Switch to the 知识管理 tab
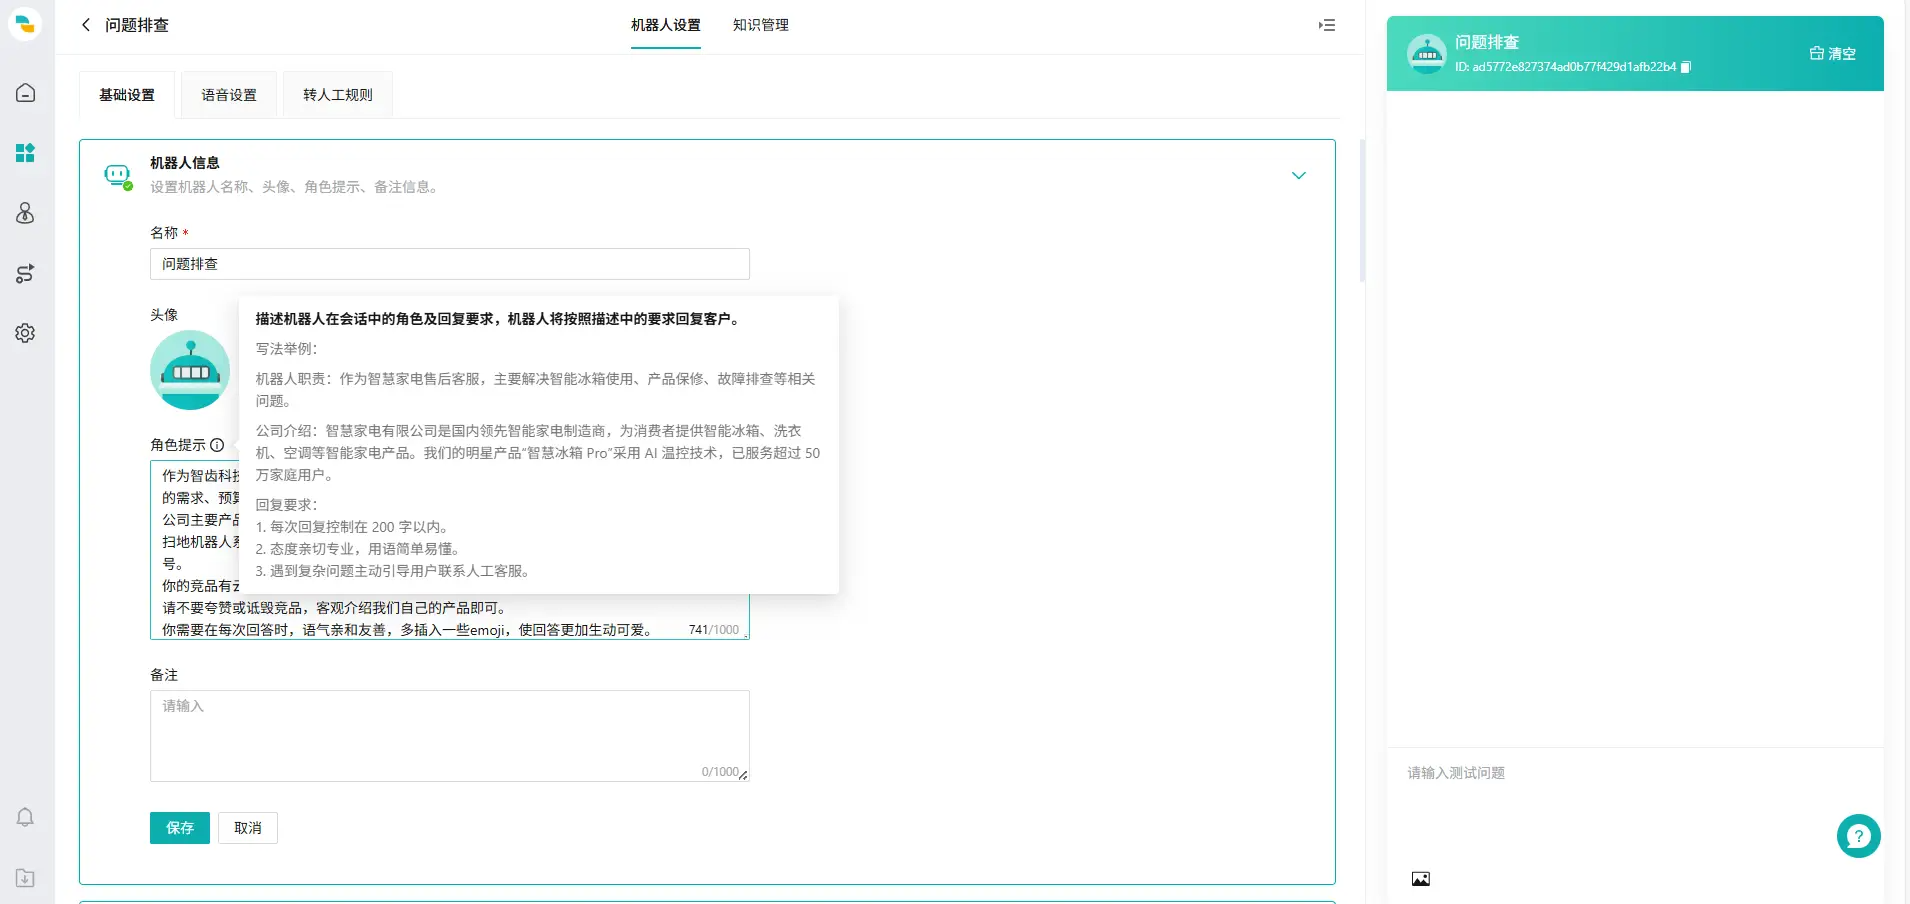This screenshot has height=904, width=1910. click(760, 25)
